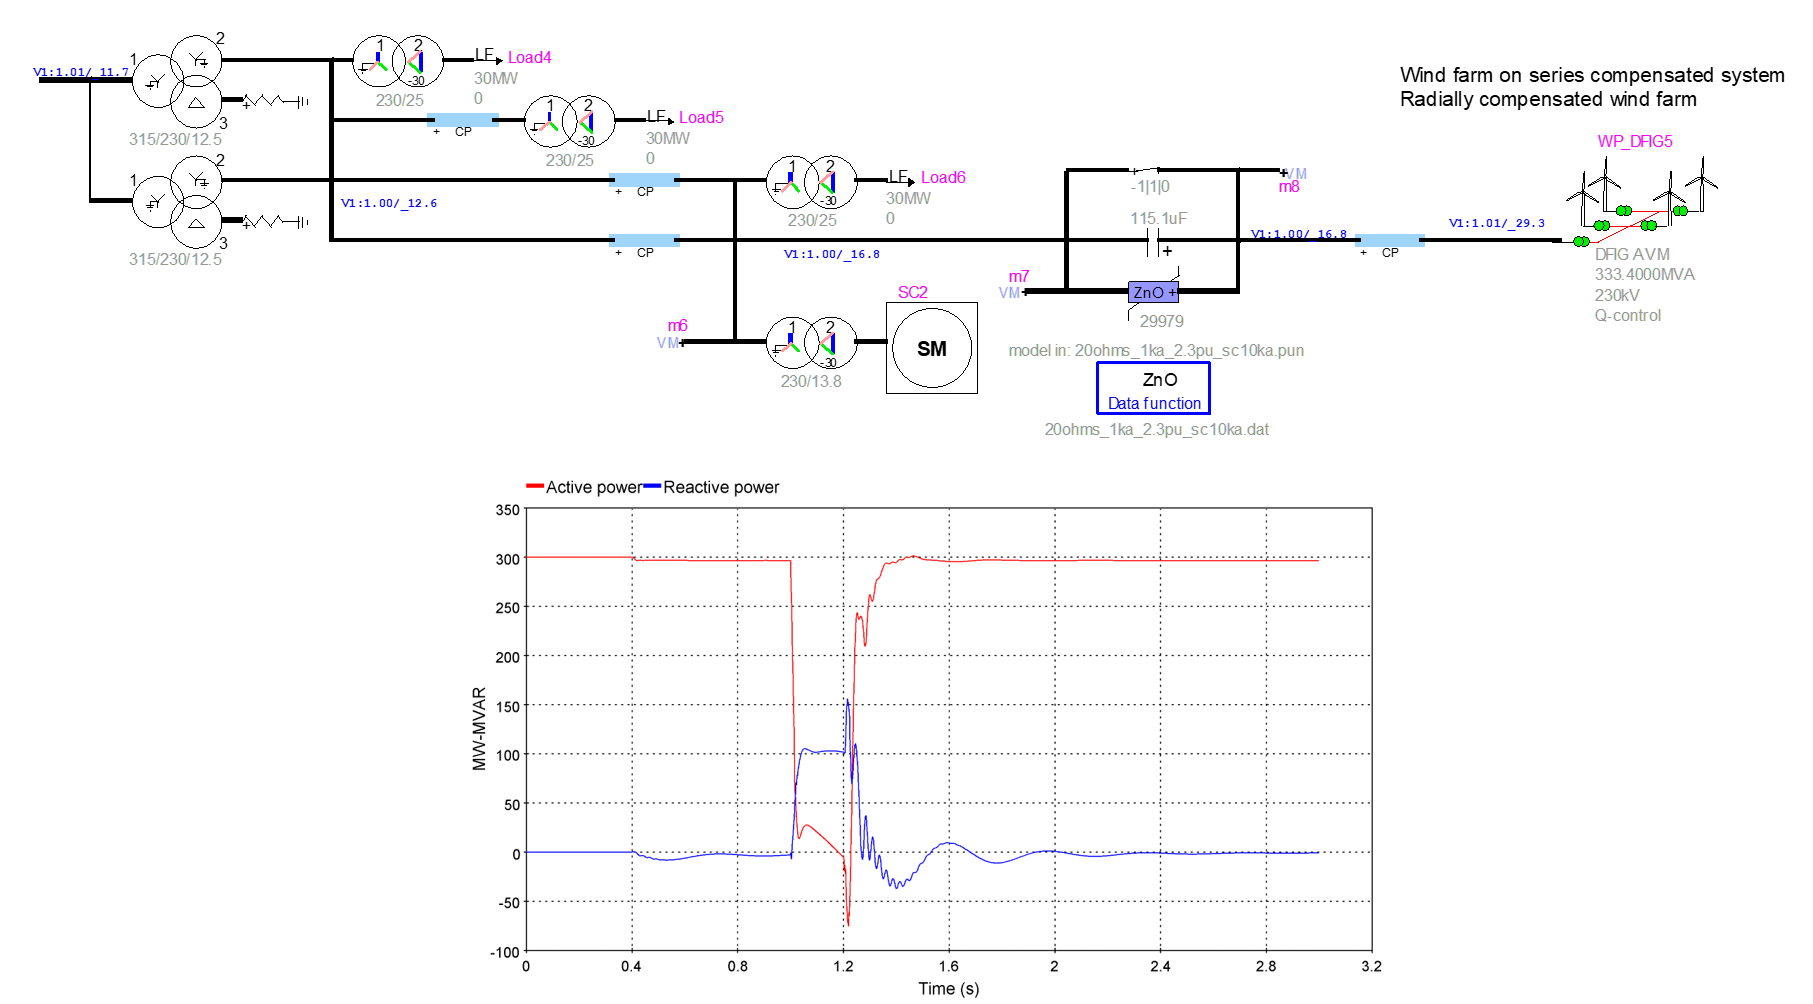Image resolution: width=1813 pixels, height=1004 pixels.
Task: Select the m8 voltmeter VM
Action: pos(1295,174)
